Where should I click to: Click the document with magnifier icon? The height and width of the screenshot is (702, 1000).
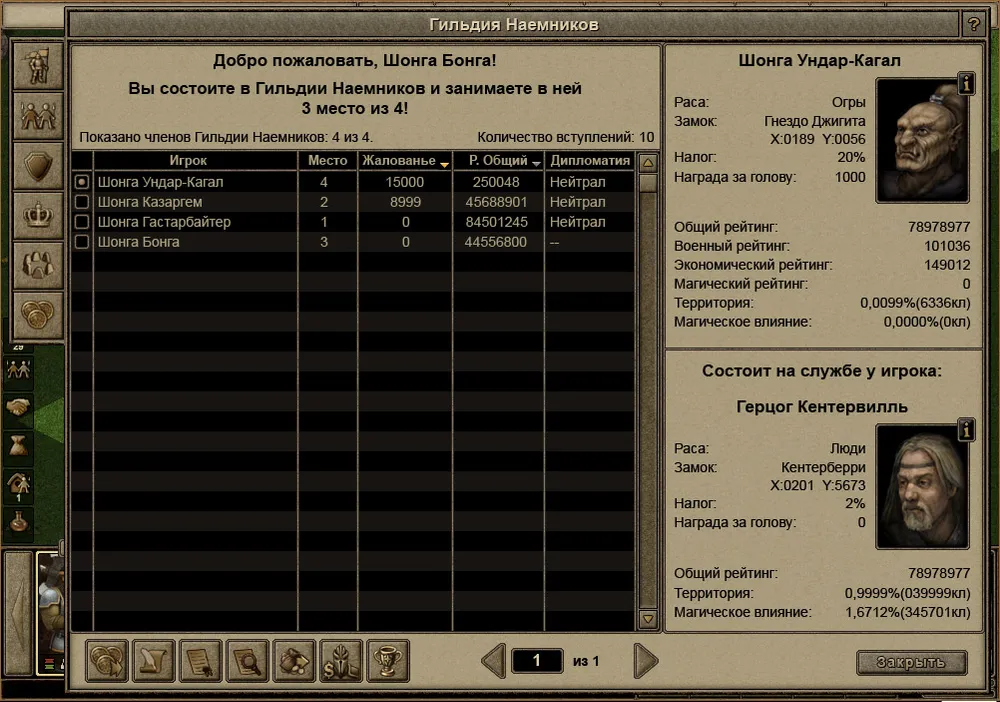[x=247, y=661]
